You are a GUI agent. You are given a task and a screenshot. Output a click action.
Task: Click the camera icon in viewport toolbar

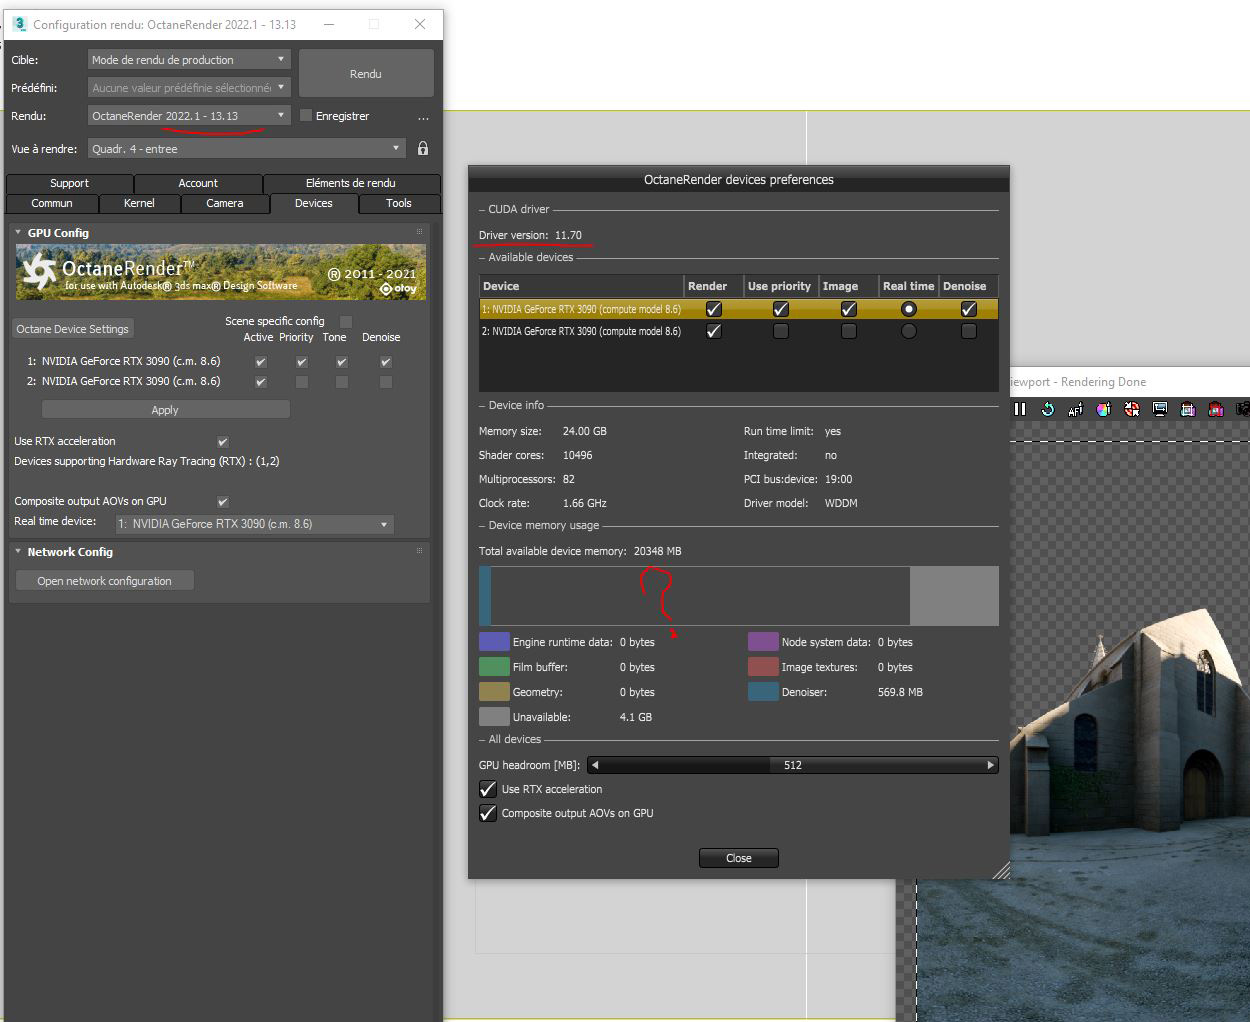(x=1242, y=409)
